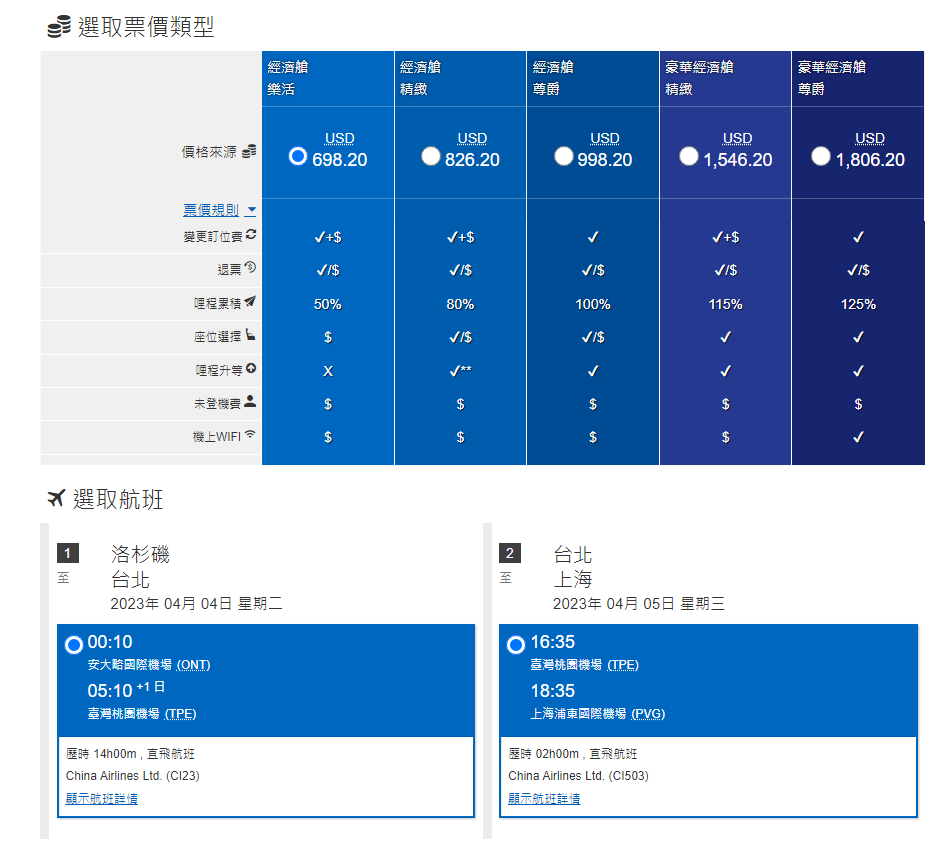Viewport: 932px width, 843px height.
Task: Click the refund icon beside 退票
Action: [250, 268]
